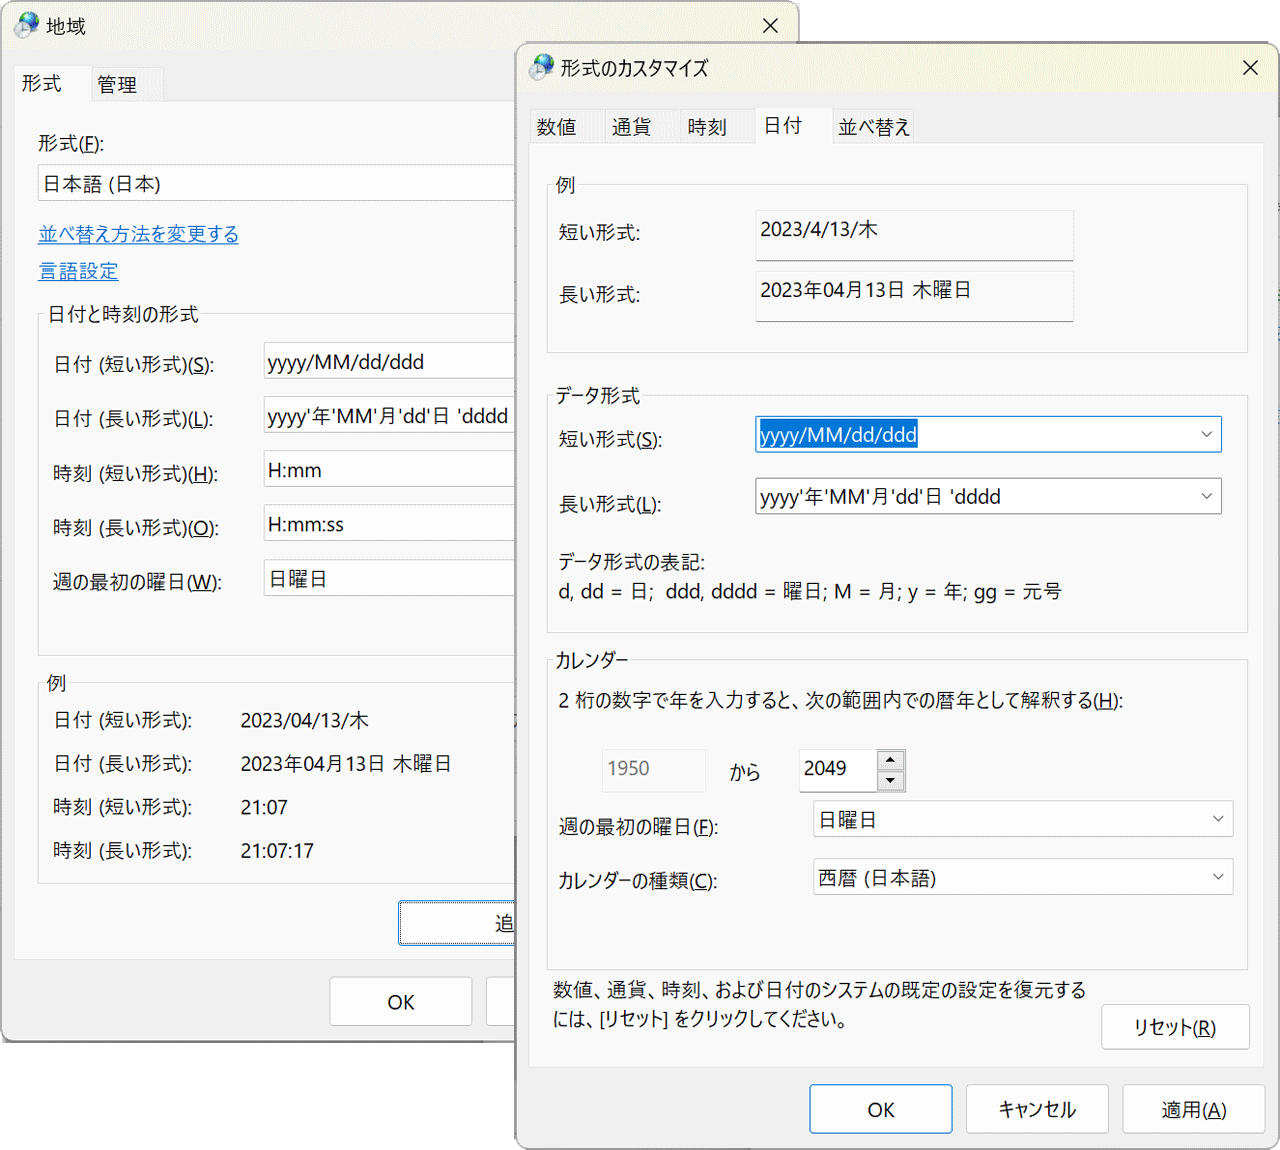
Task: Open the 並べ替え方法を変更する link
Action: (139, 234)
